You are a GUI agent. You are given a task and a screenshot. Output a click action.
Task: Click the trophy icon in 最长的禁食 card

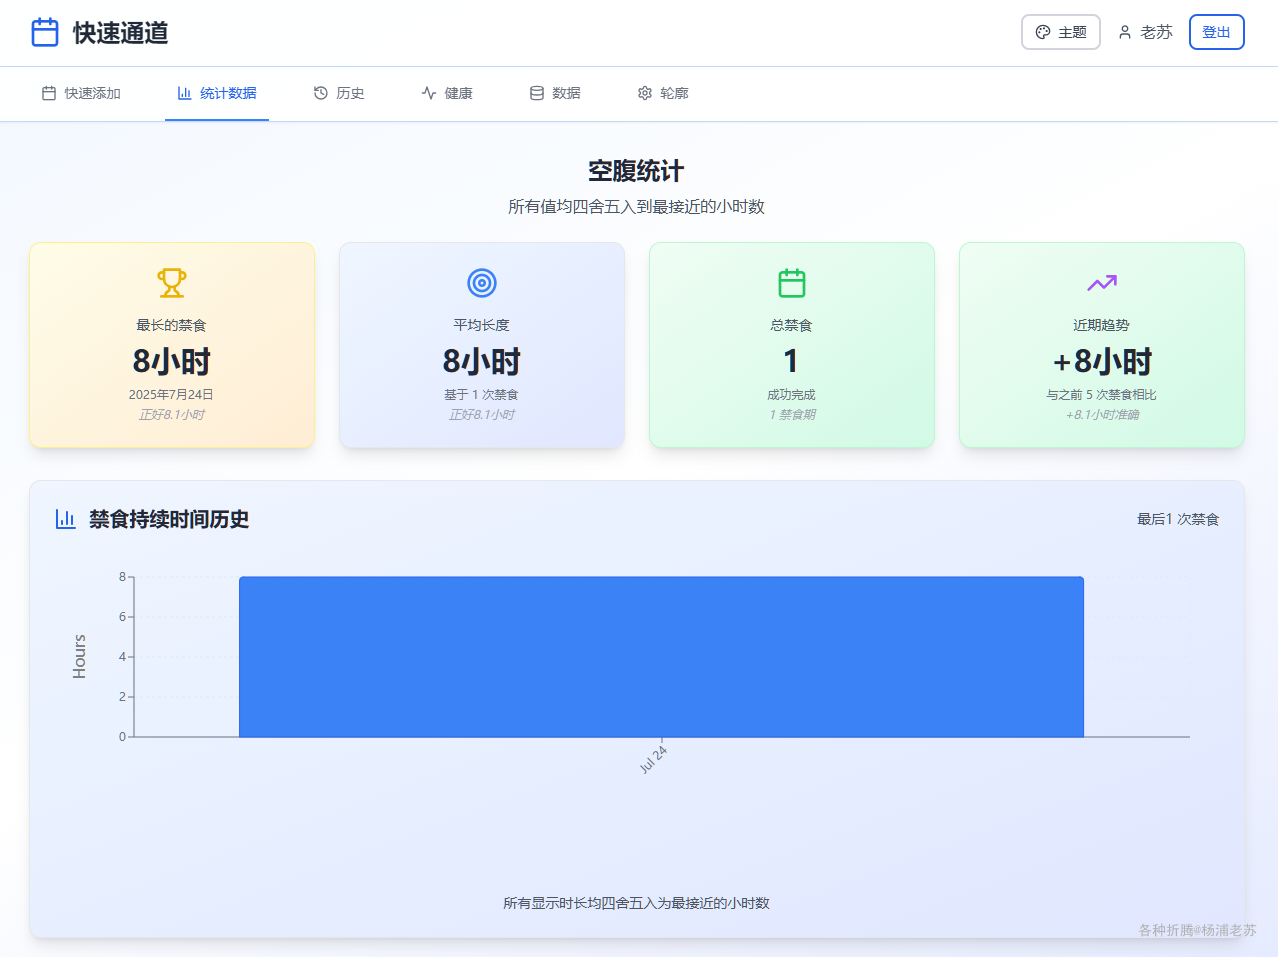[x=172, y=283]
